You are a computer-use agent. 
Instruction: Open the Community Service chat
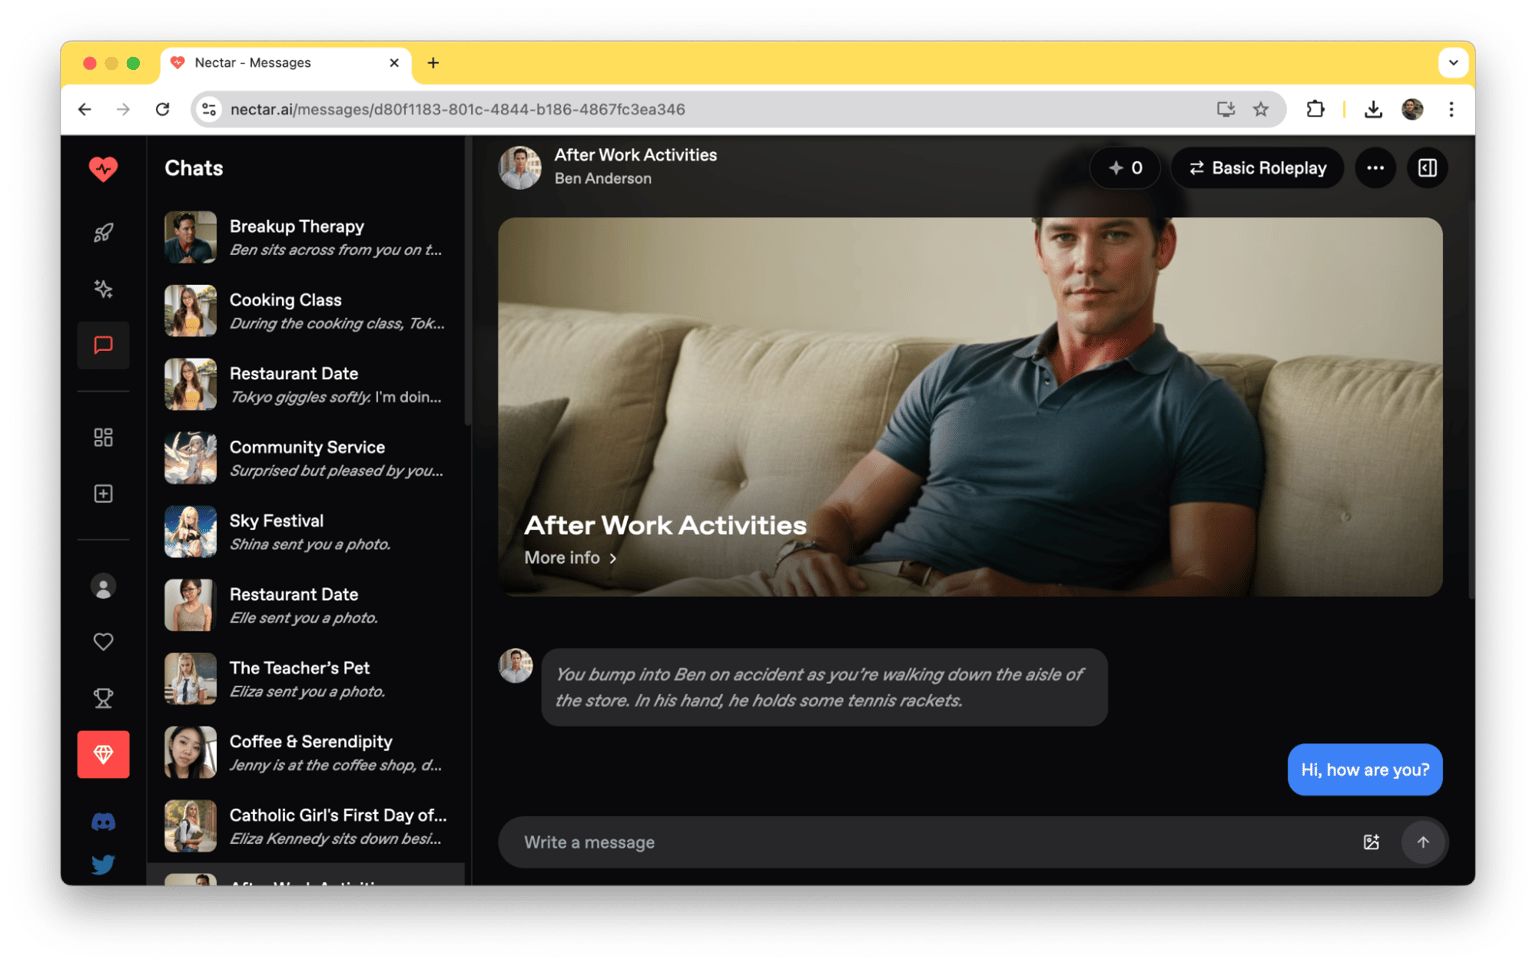pyautogui.click(x=306, y=458)
